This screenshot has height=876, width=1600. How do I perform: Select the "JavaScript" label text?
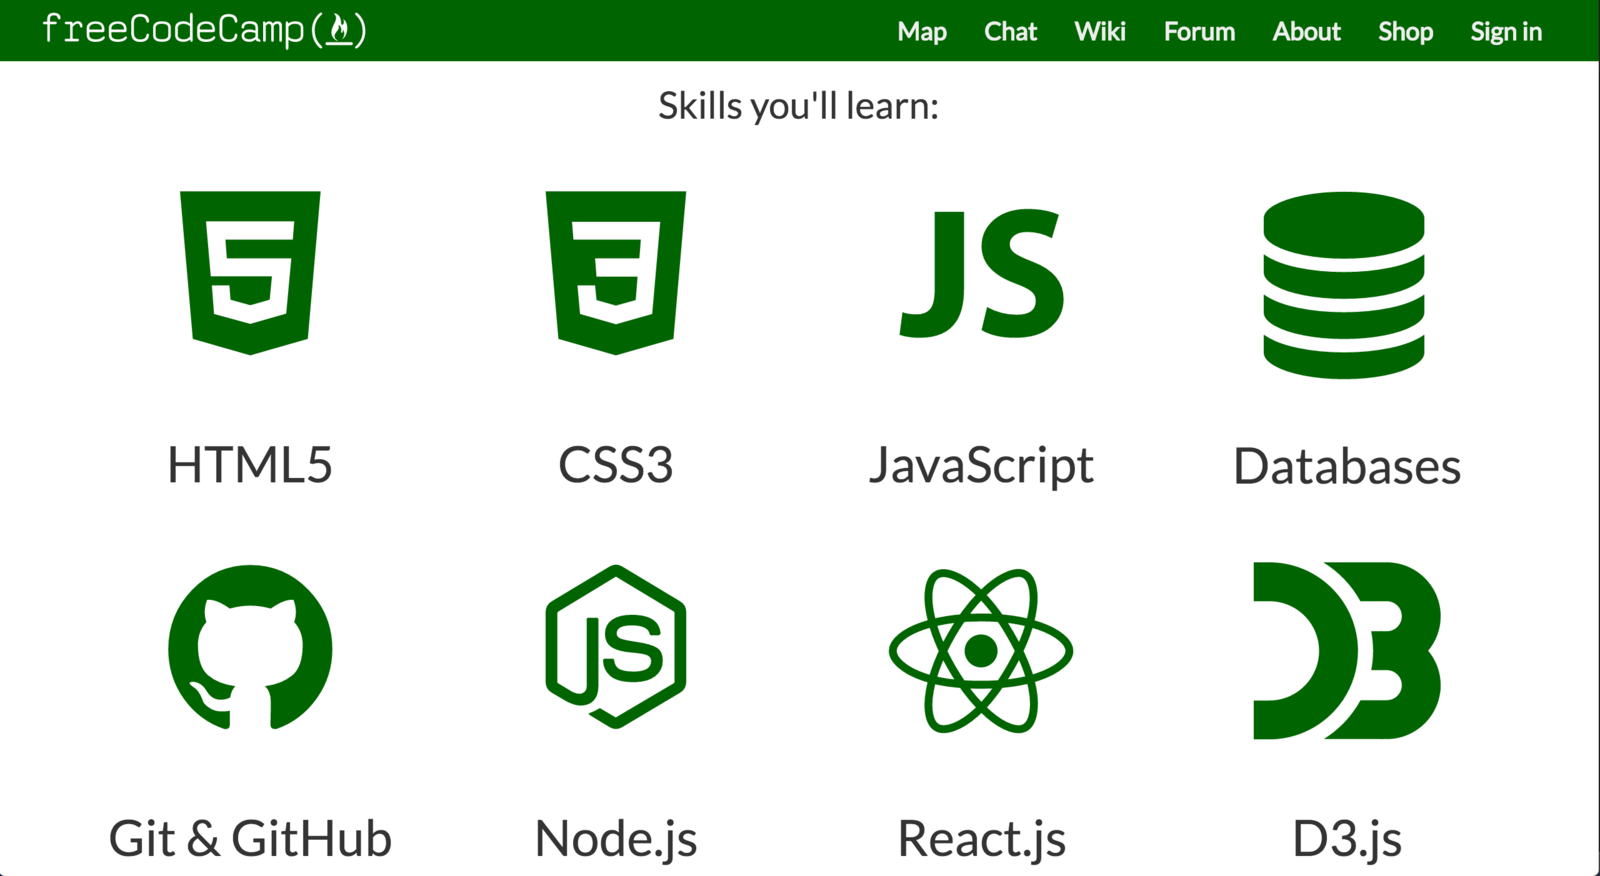981,467
